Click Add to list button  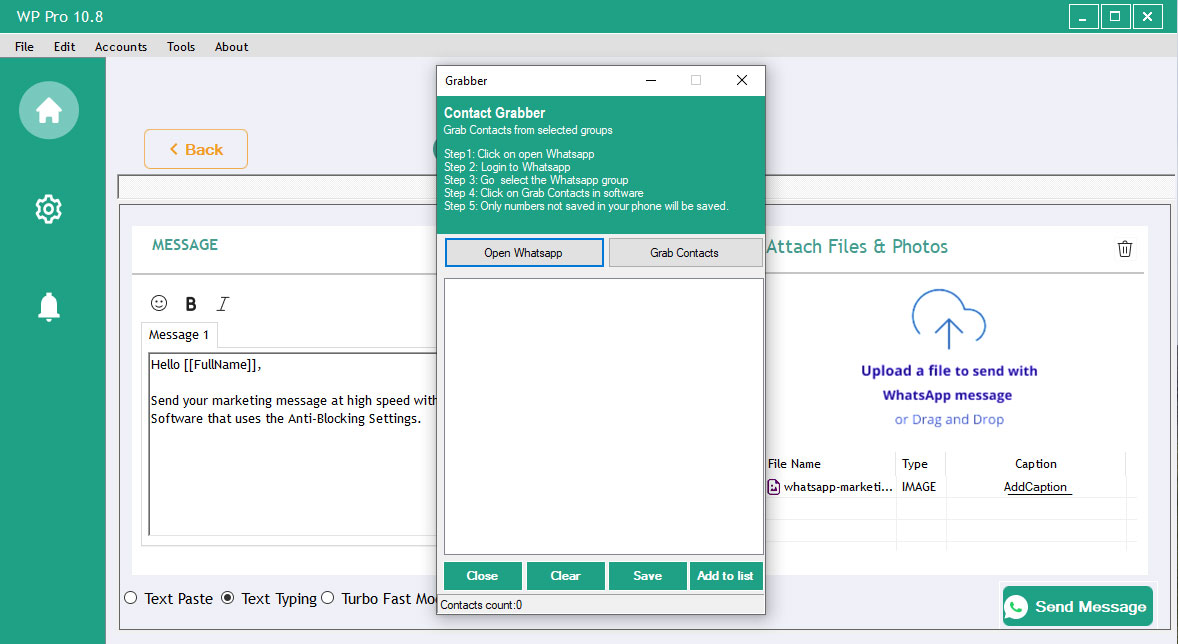(726, 576)
